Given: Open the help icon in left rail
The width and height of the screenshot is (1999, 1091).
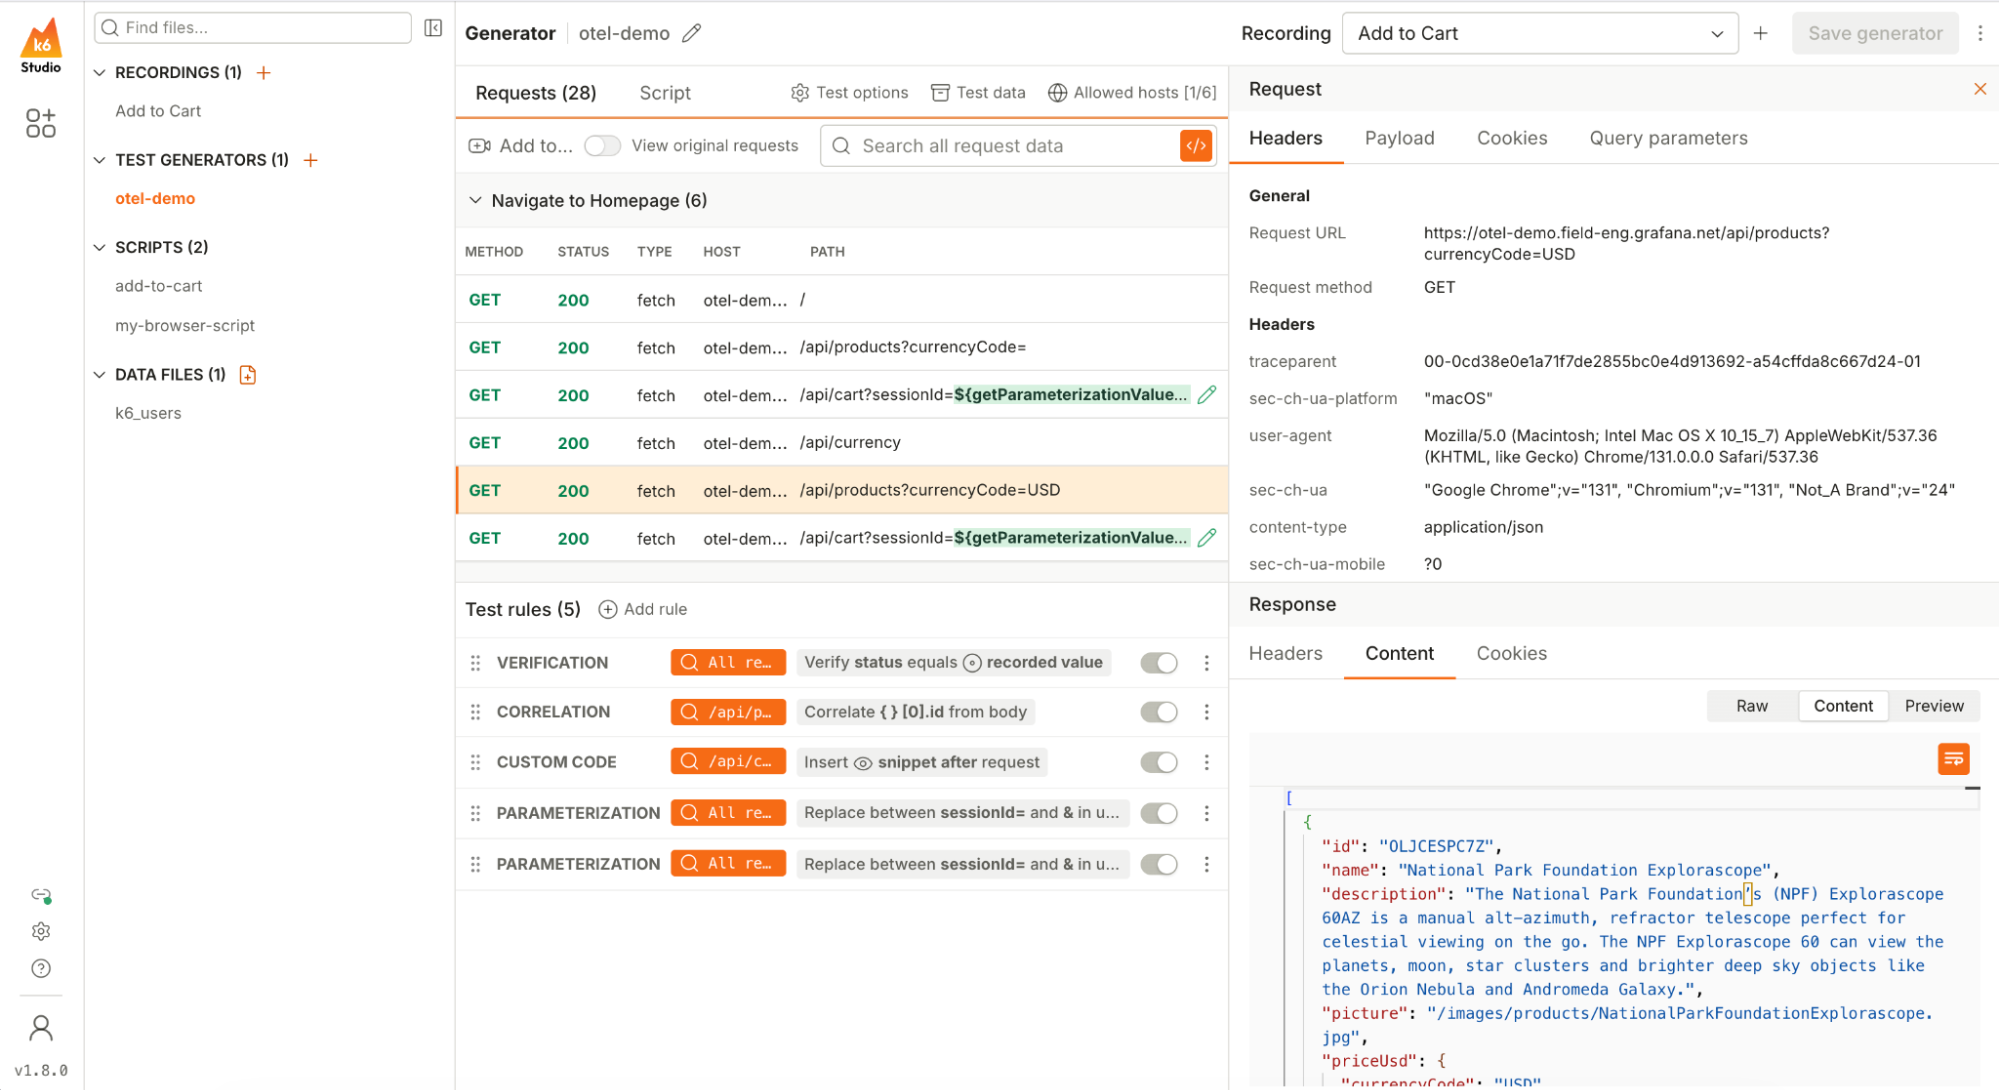Looking at the screenshot, I should point(40,967).
